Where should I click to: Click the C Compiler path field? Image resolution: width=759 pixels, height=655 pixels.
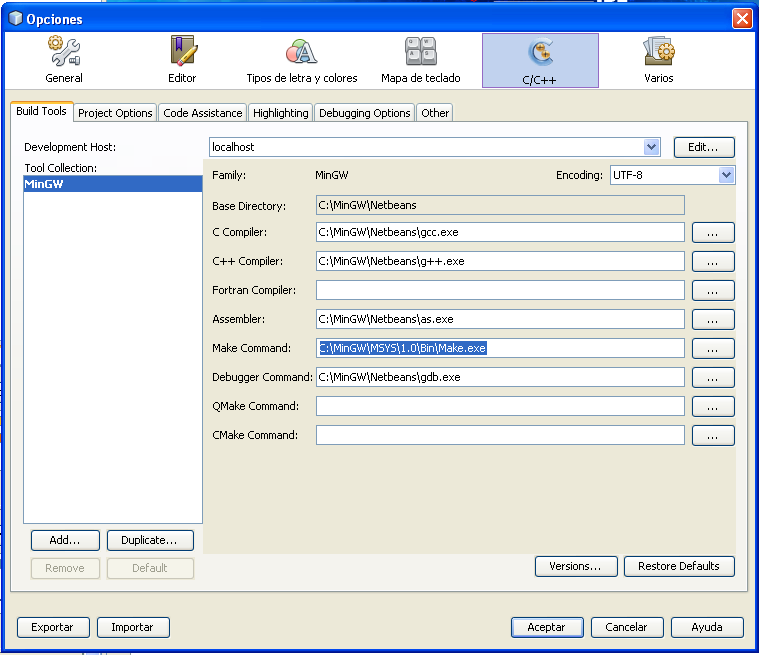point(500,232)
